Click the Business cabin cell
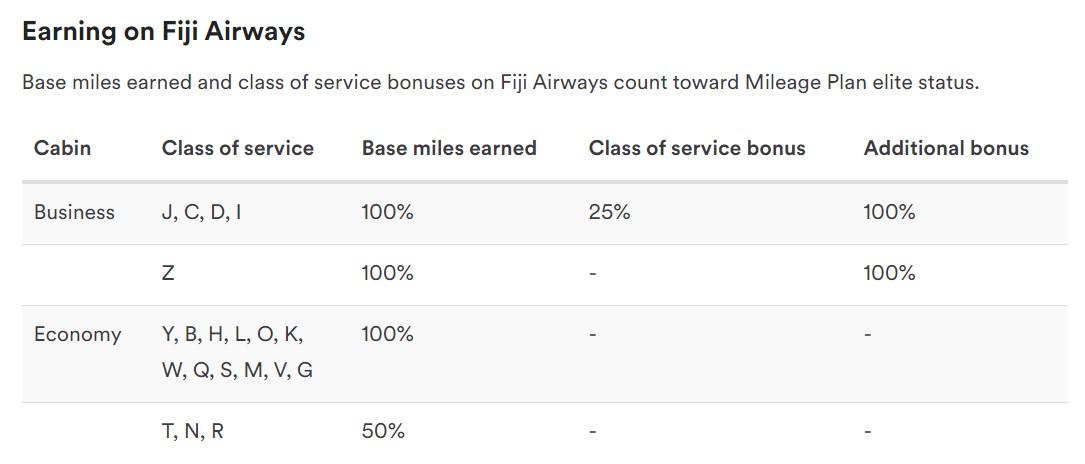The height and width of the screenshot is (464, 1085). click(x=74, y=212)
